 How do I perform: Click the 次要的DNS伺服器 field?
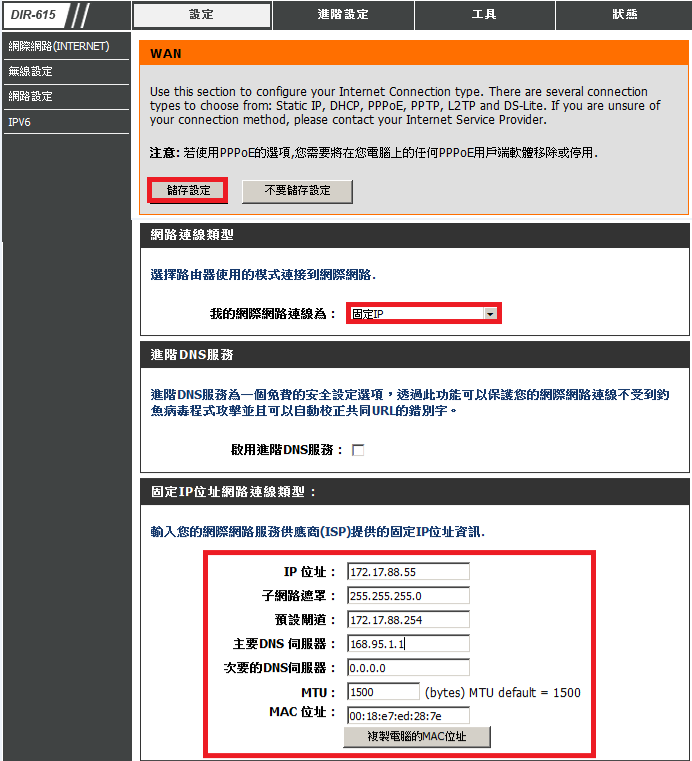[408, 668]
